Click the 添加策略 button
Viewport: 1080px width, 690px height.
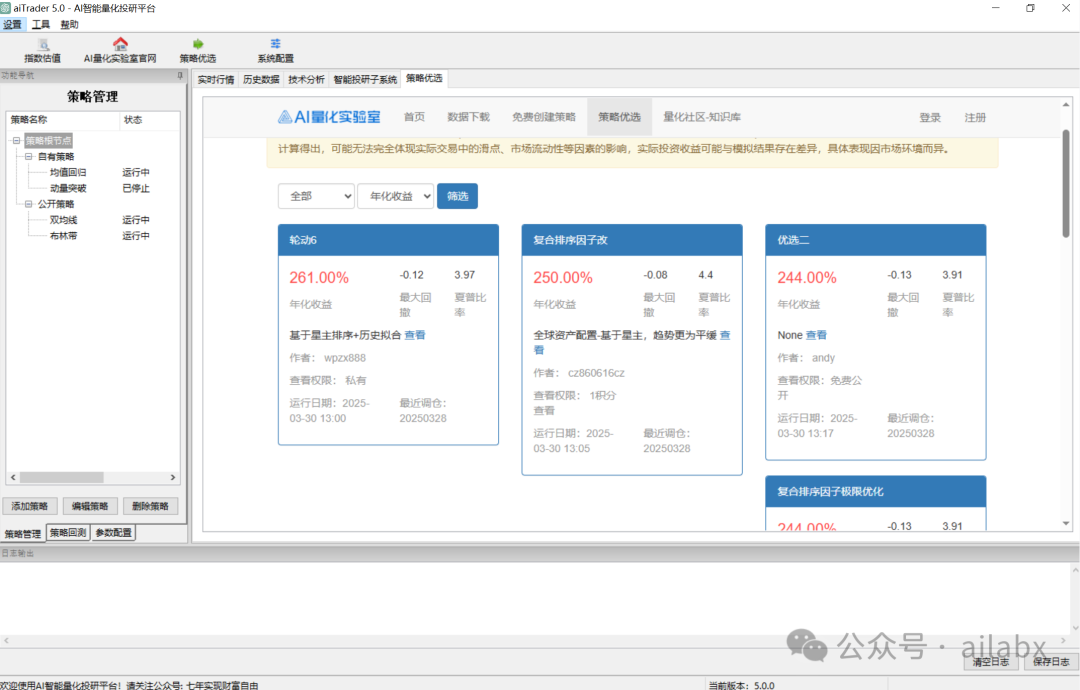pos(30,505)
